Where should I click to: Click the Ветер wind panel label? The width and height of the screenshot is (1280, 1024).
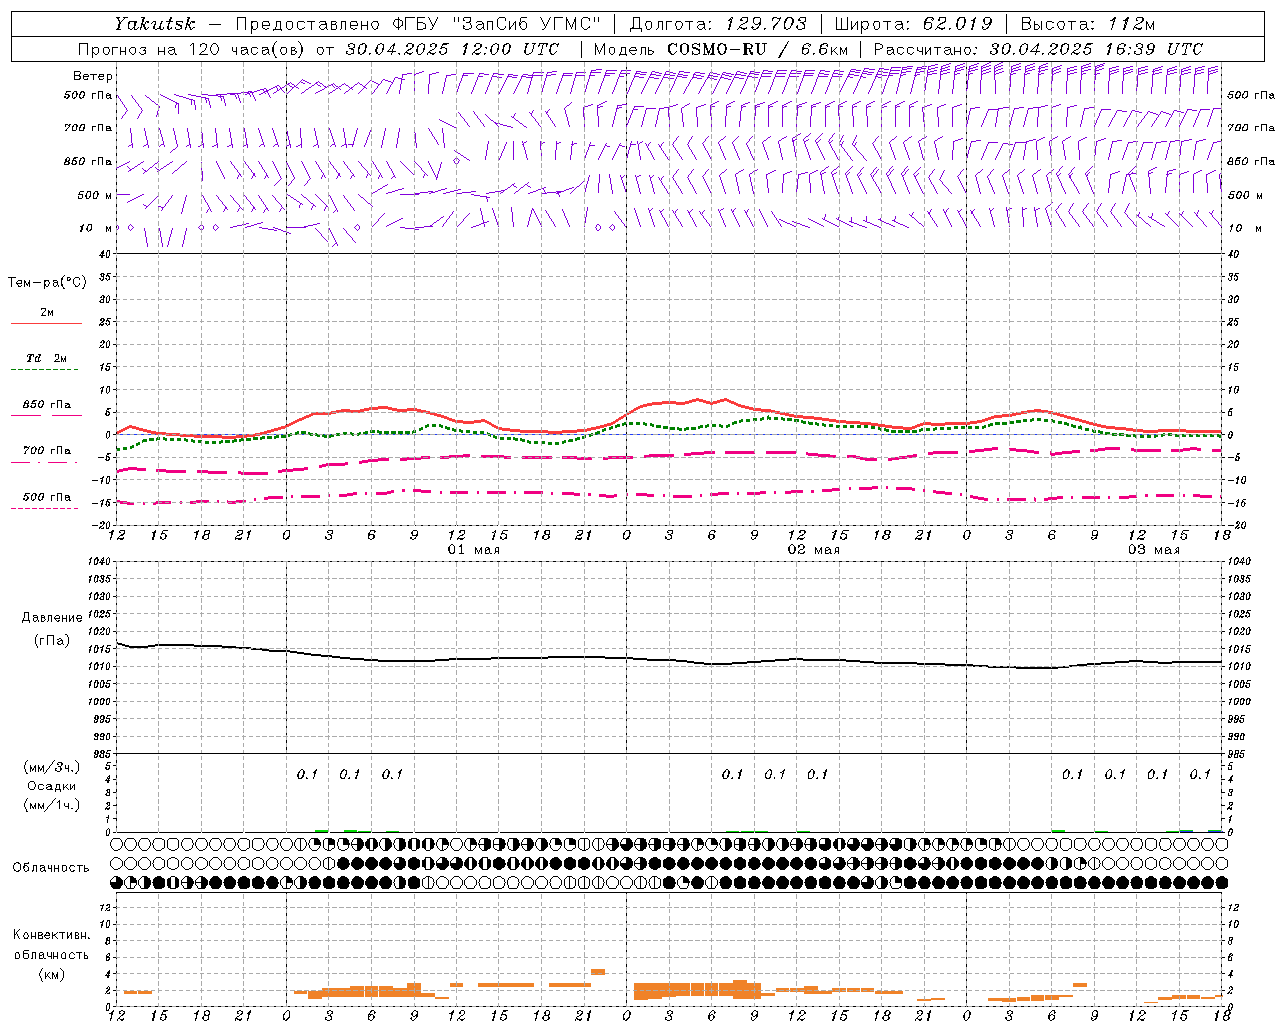click(x=93, y=76)
